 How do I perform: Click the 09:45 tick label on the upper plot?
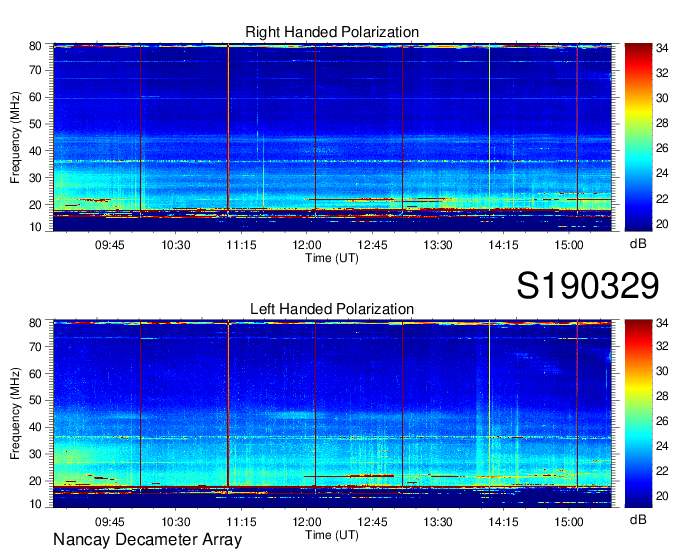pos(110,245)
